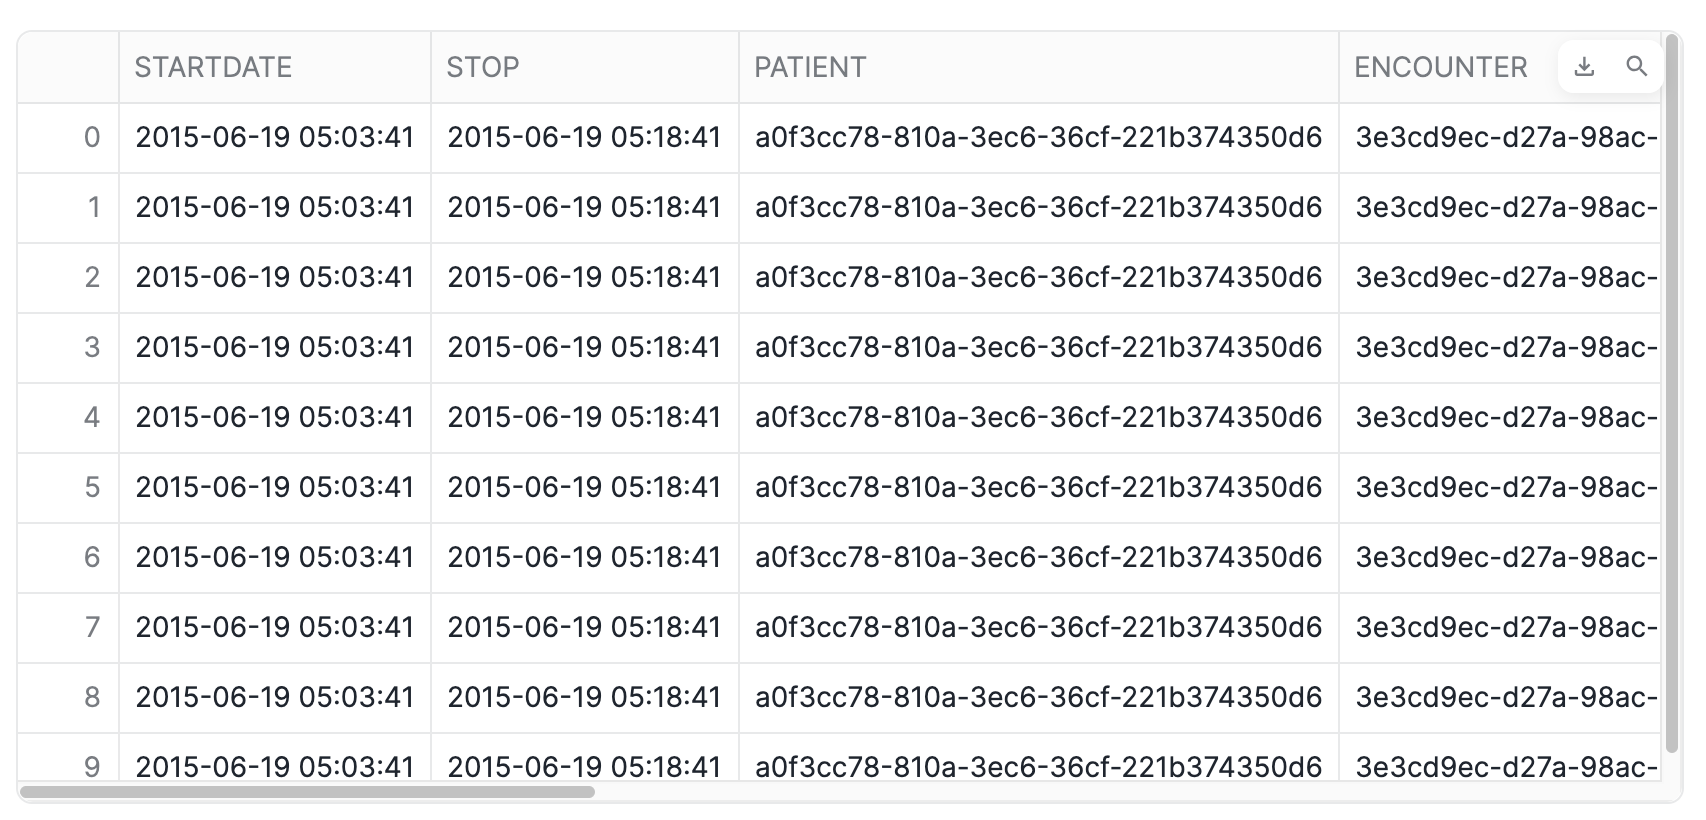
Task: Open the table search magnifier icon
Action: pyautogui.click(x=1637, y=67)
